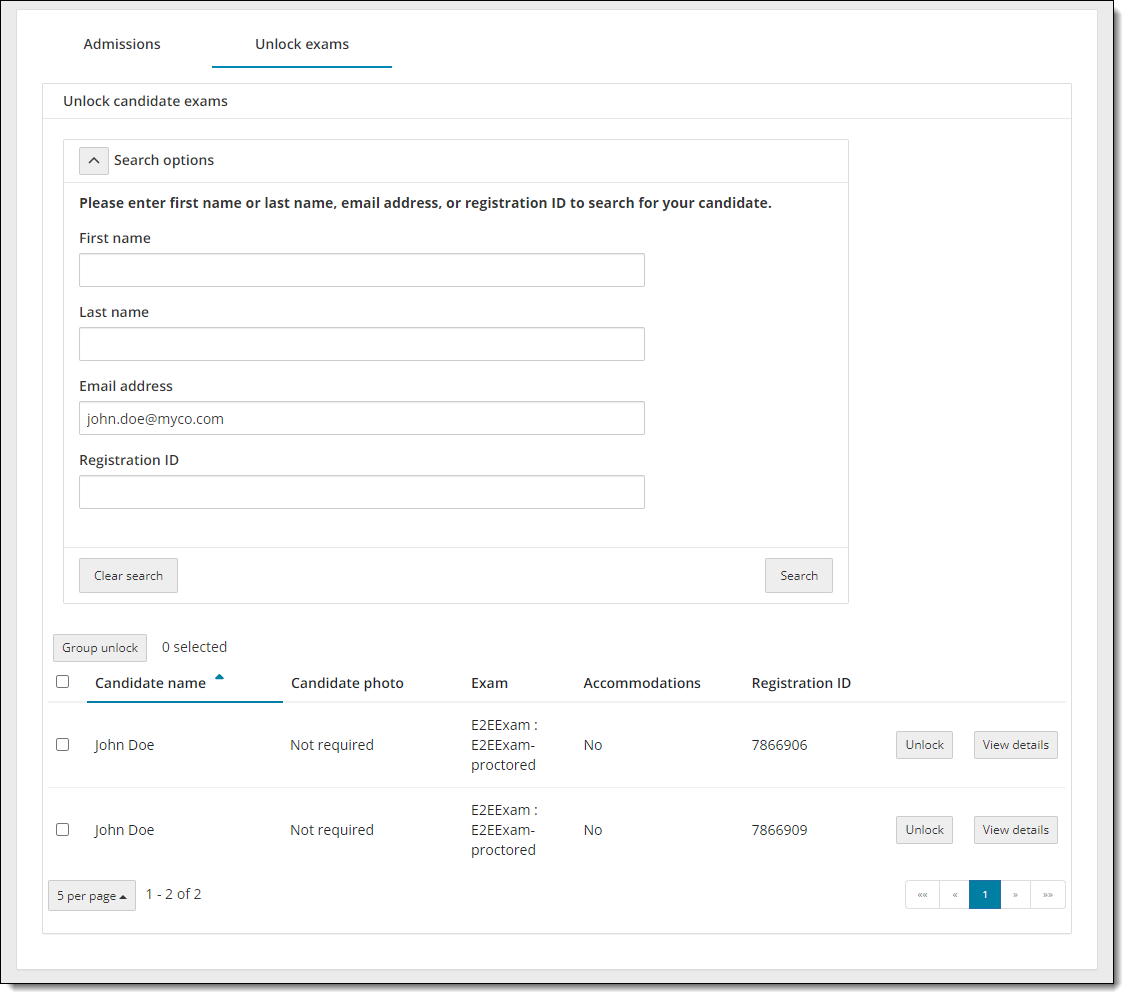This screenshot has width=1129, height=999.
Task: View details for registration 7866909
Action: pos(1015,830)
